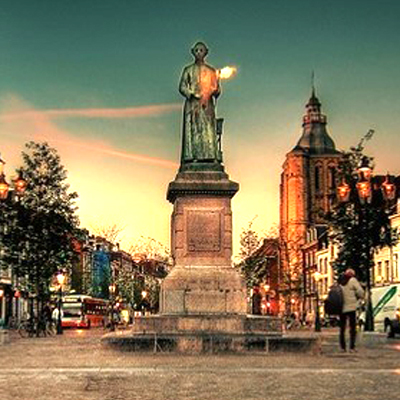Select the lit lantern cluster by the church
Viewport: 400px width, 400px height.
(365, 185)
